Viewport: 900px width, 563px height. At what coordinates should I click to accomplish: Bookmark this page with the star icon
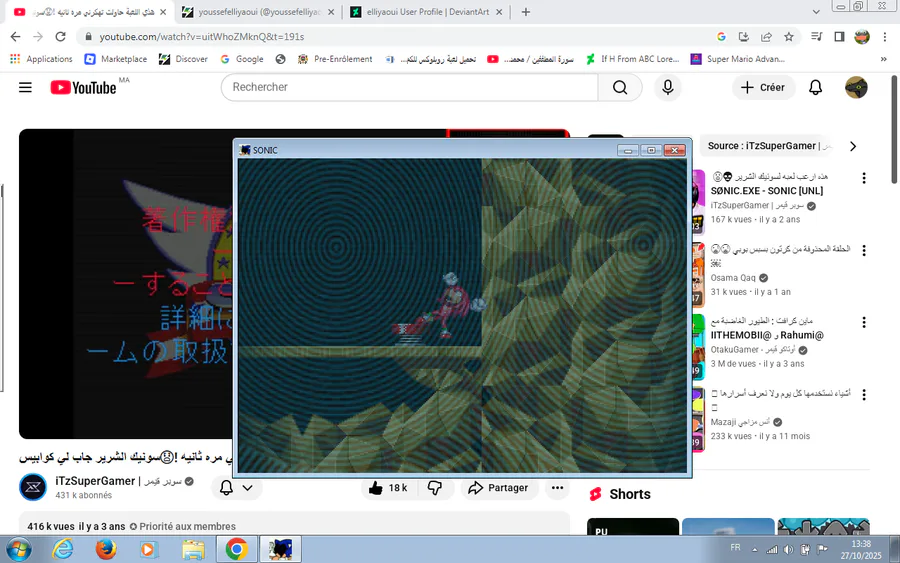click(789, 37)
